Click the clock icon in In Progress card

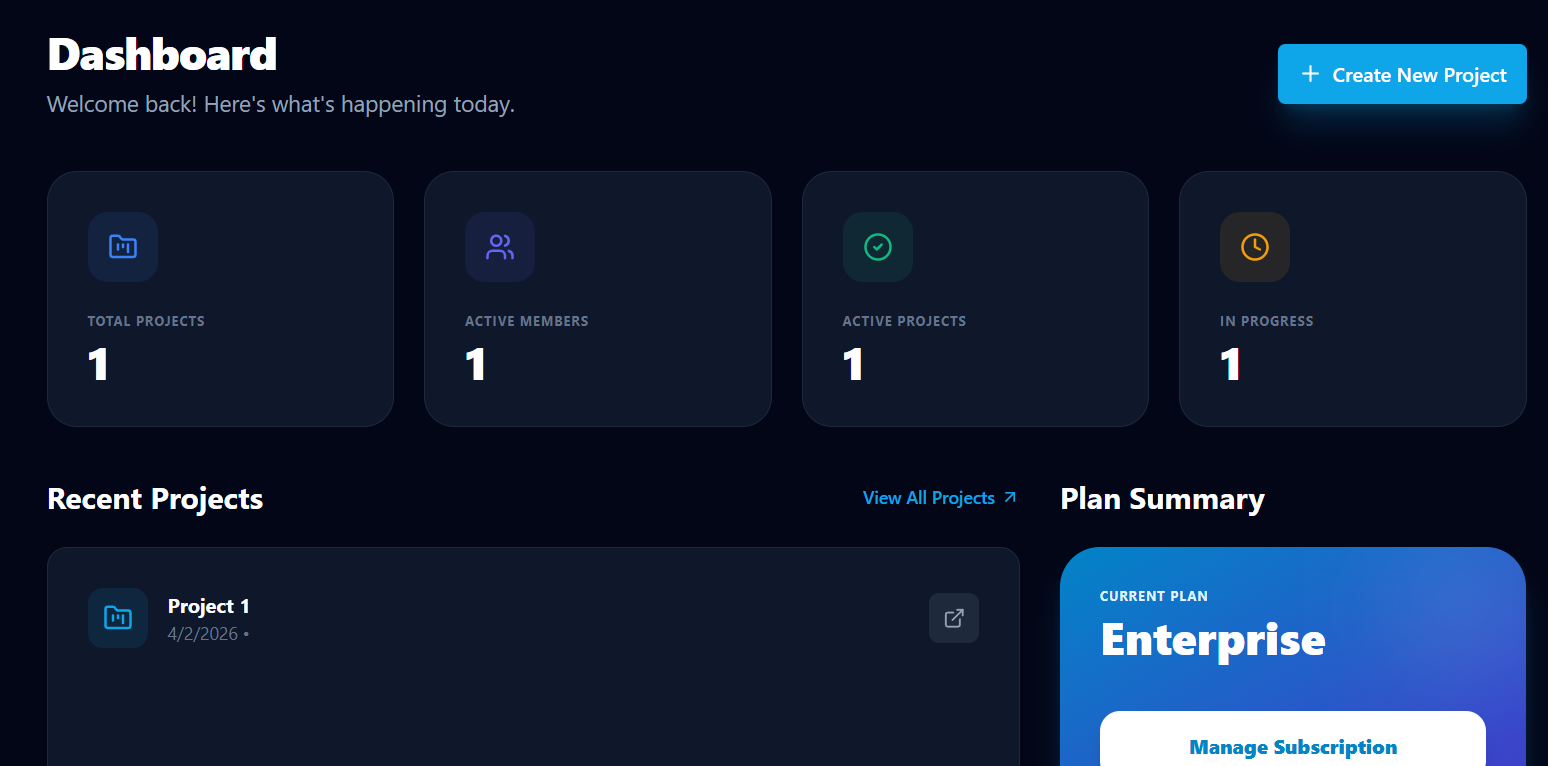1254,246
